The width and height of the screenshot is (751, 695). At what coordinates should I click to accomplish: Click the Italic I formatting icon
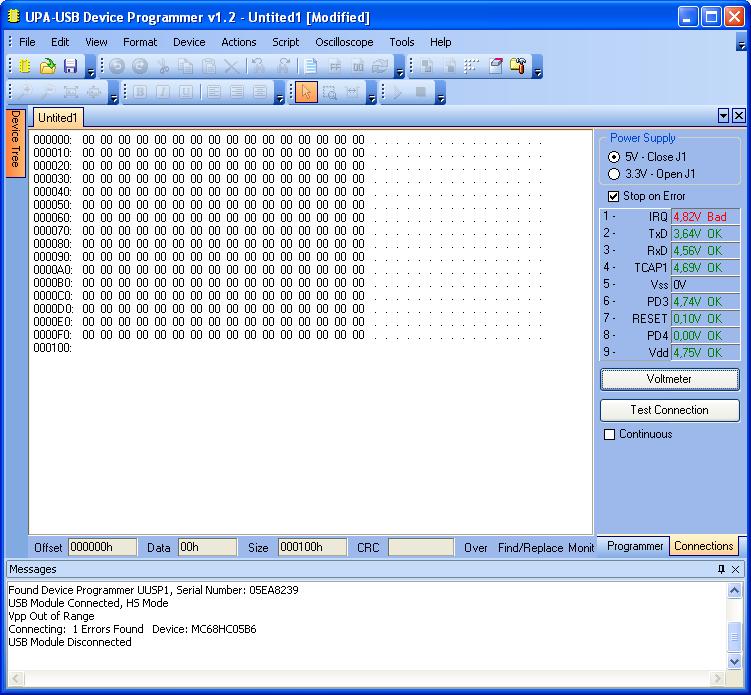[163, 91]
